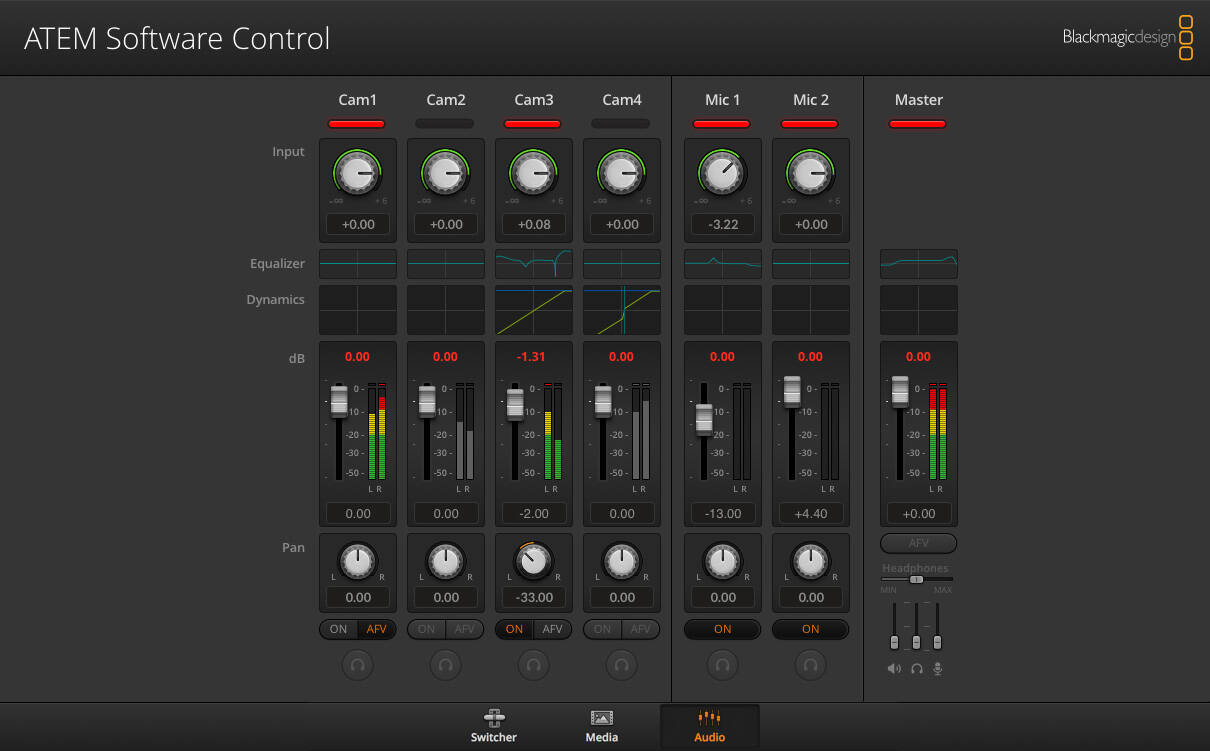Click the Cam3 channel label

[x=534, y=100]
